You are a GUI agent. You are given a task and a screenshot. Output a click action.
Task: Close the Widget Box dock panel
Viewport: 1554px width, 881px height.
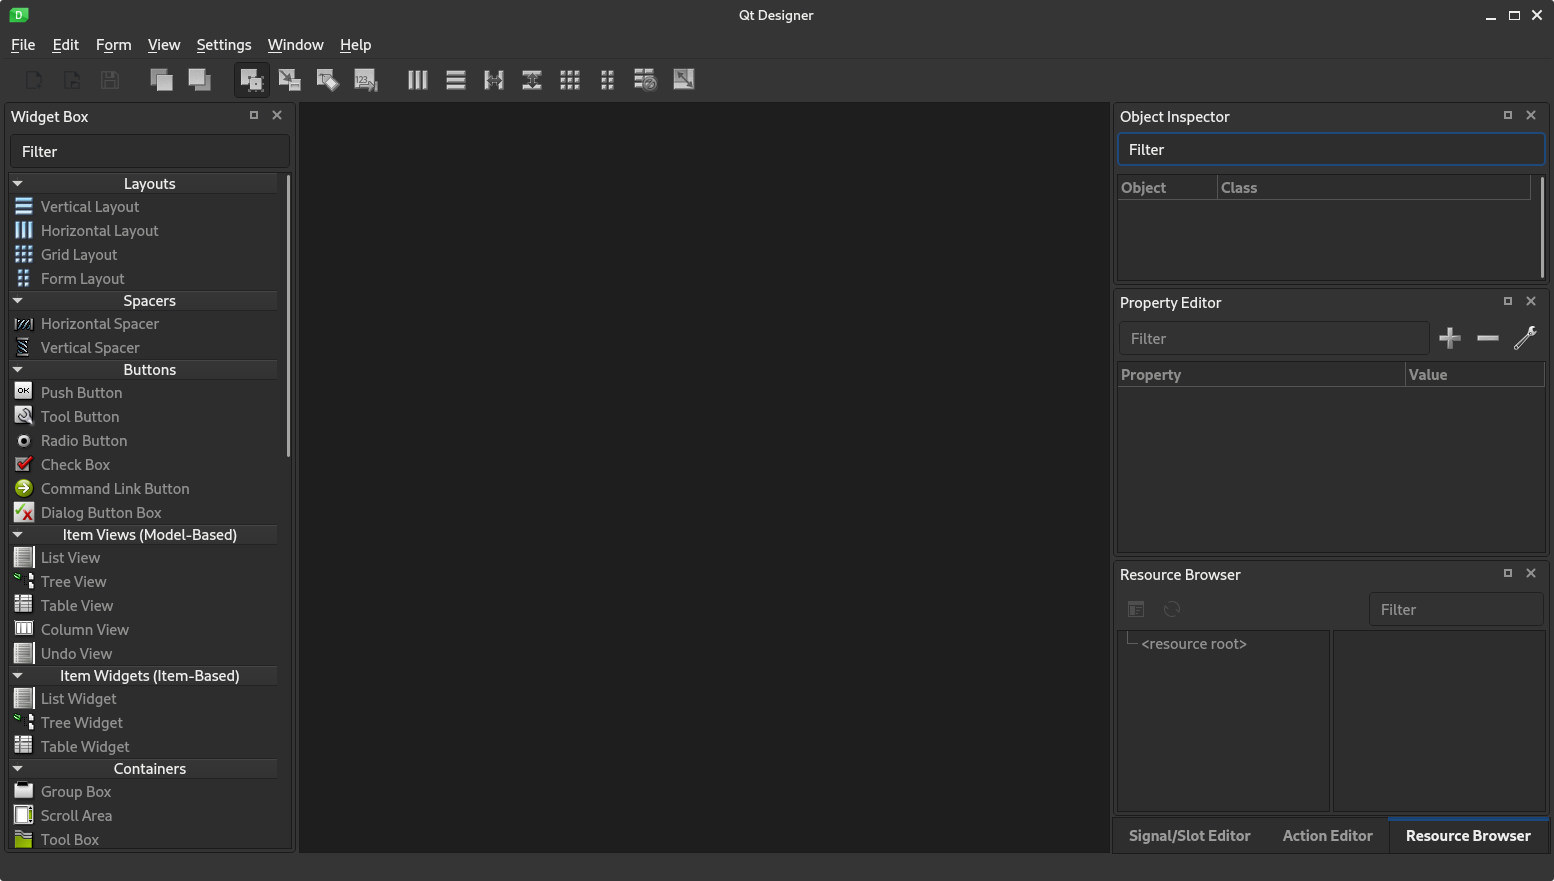pyautogui.click(x=277, y=115)
